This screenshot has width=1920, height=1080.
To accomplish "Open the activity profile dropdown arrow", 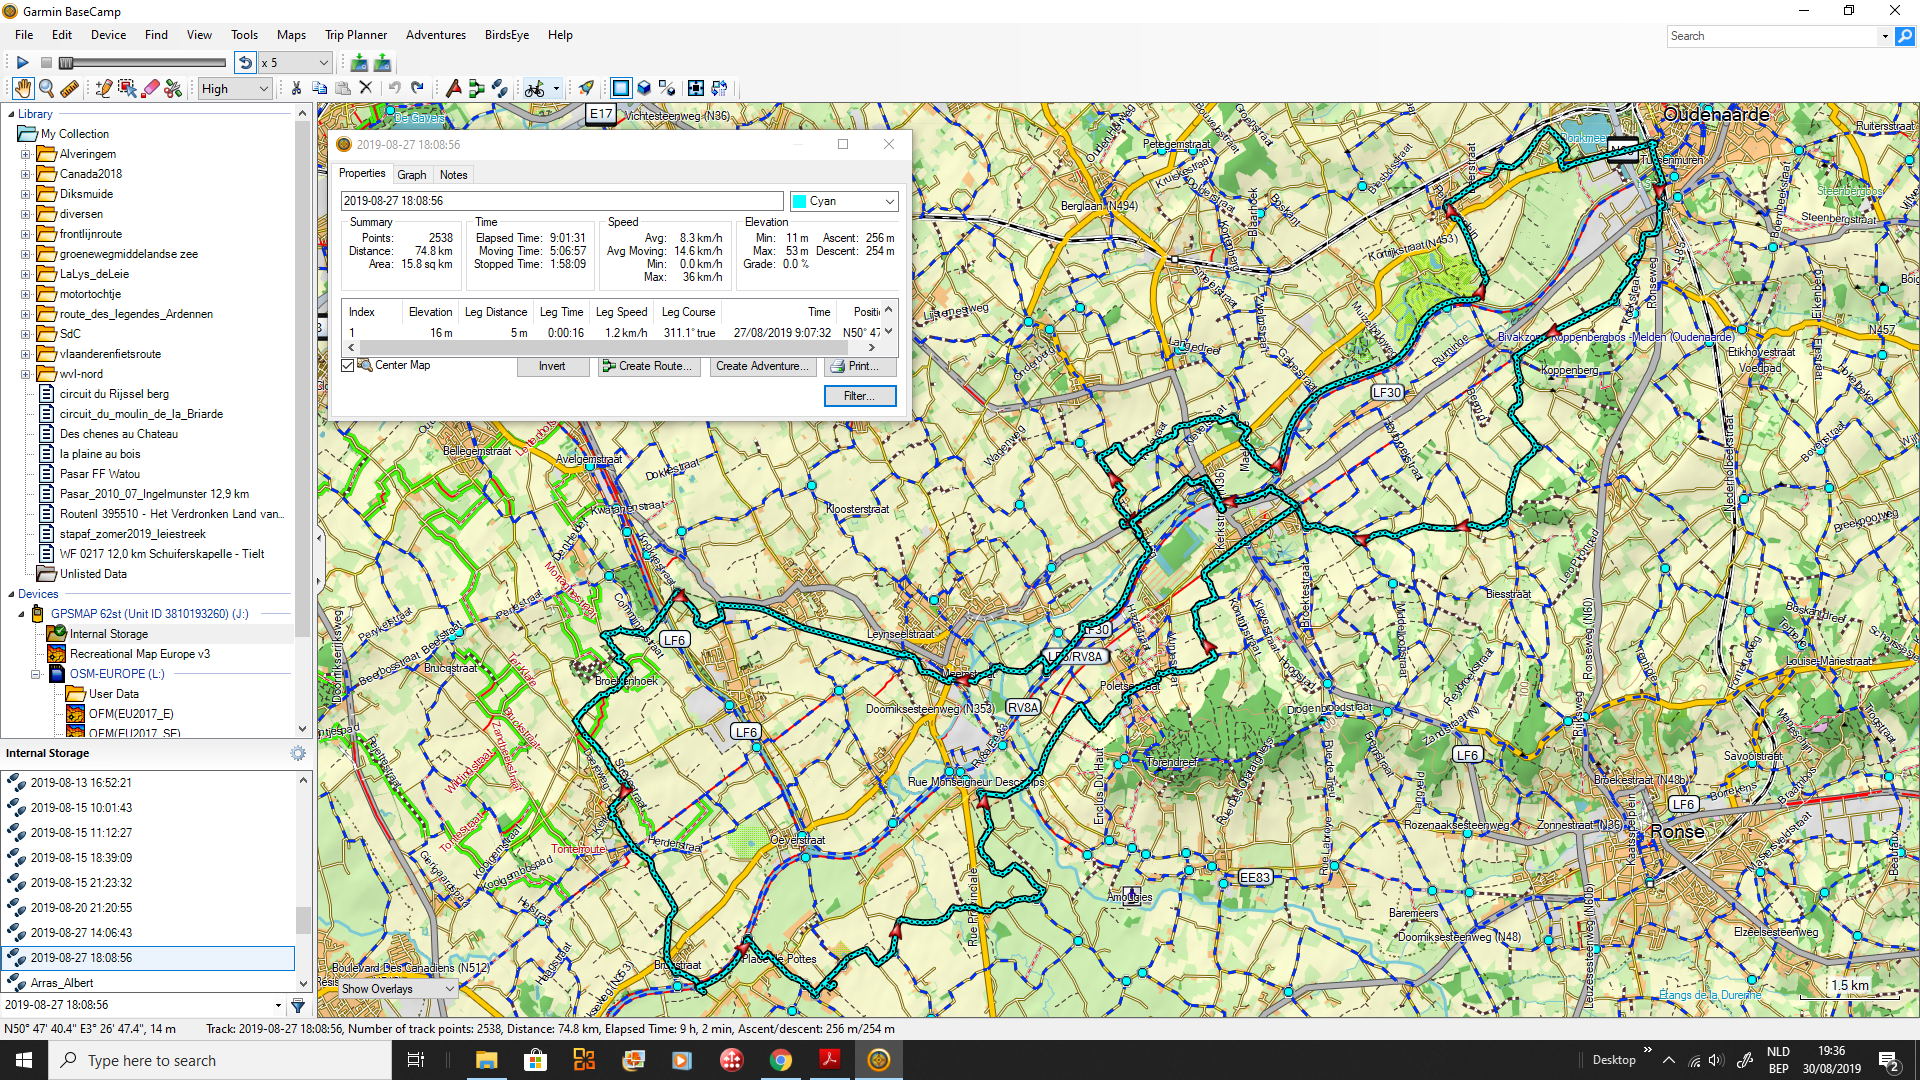I will pyautogui.click(x=556, y=89).
